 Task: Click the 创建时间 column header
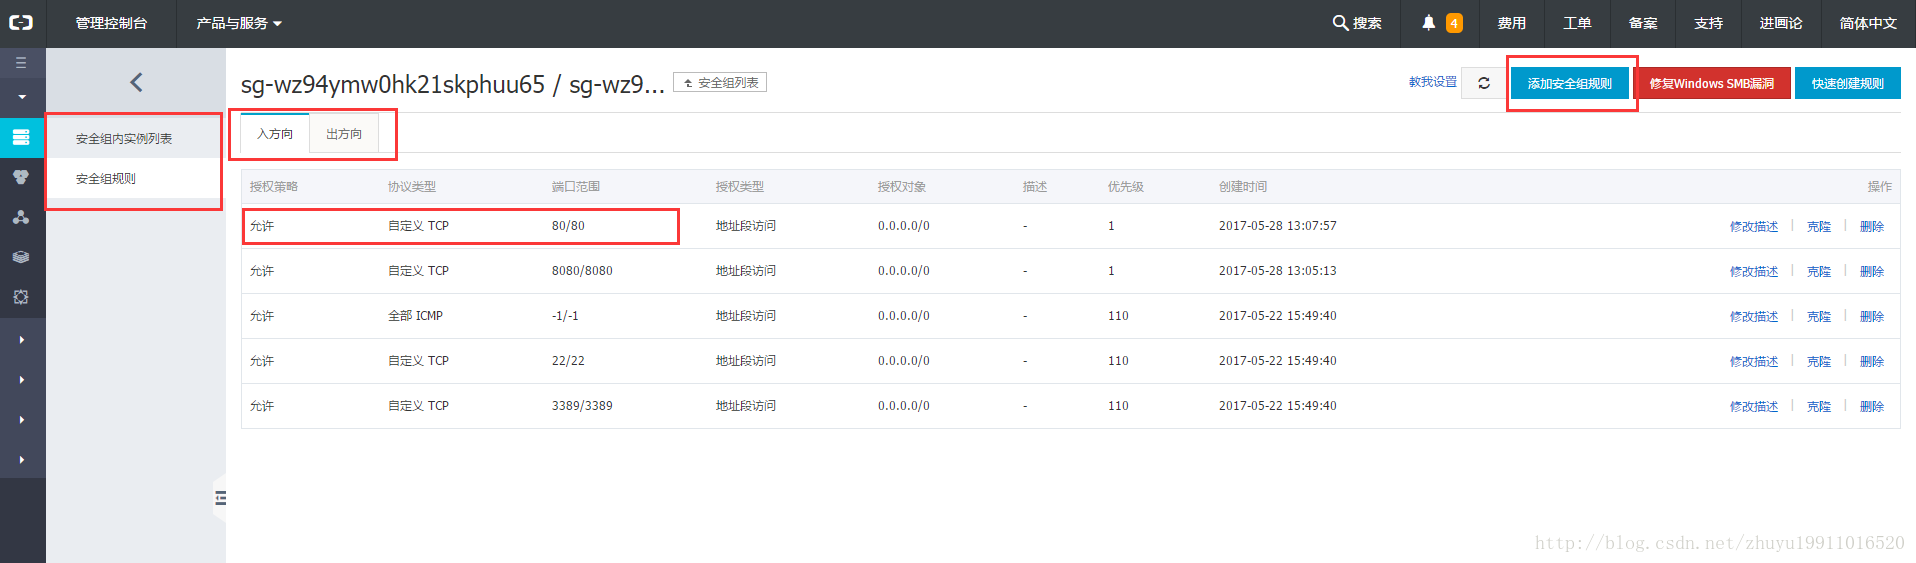click(1243, 186)
